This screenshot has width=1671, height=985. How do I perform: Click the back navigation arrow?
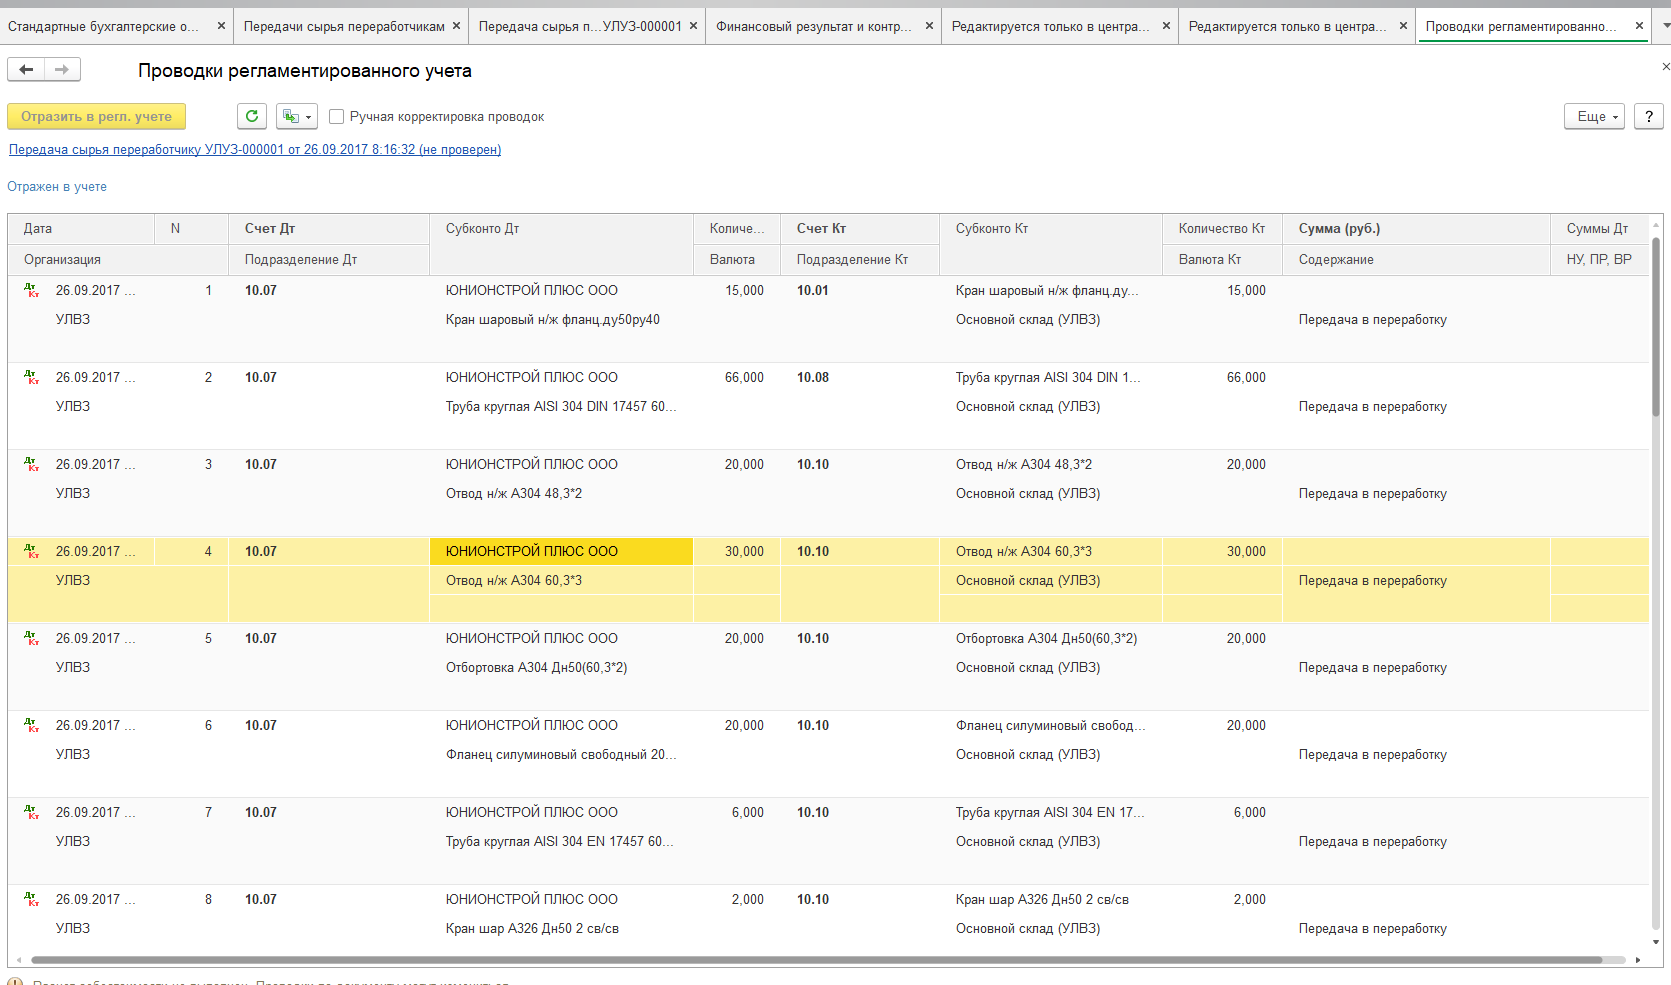[26, 69]
